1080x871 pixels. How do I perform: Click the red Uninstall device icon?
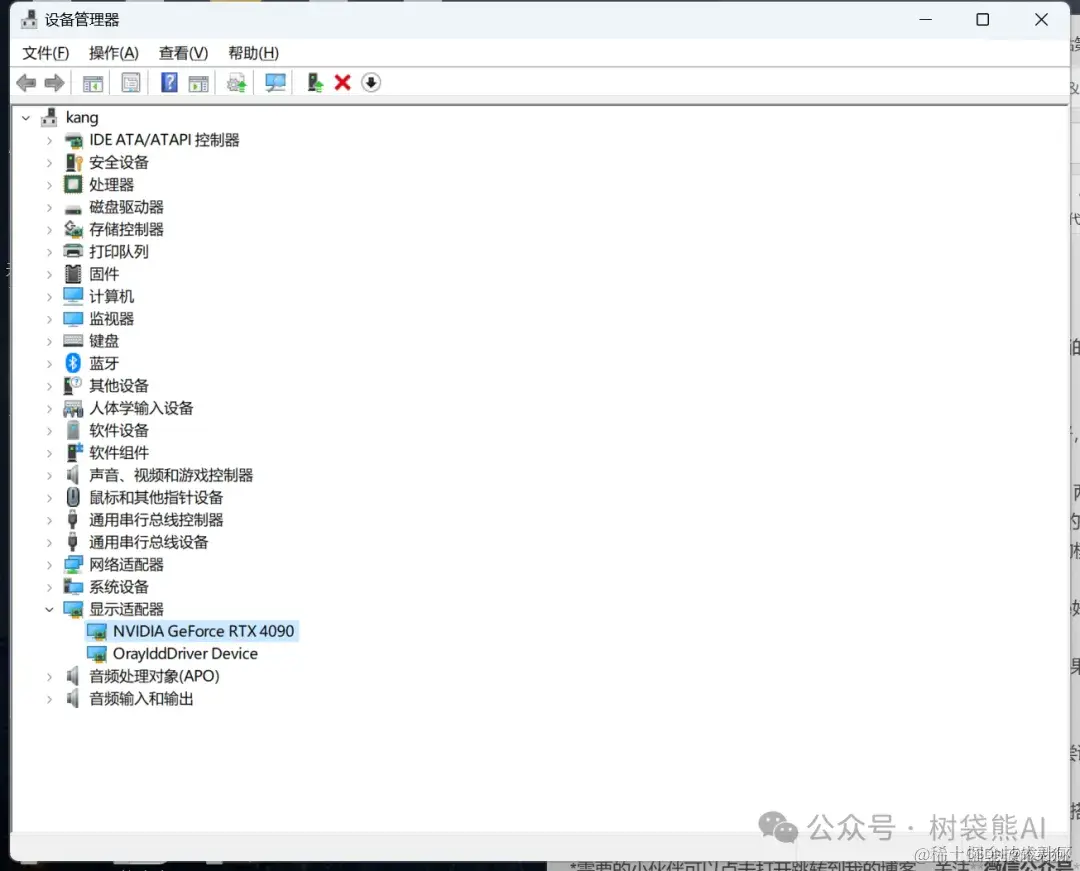[x=342, y=83]
